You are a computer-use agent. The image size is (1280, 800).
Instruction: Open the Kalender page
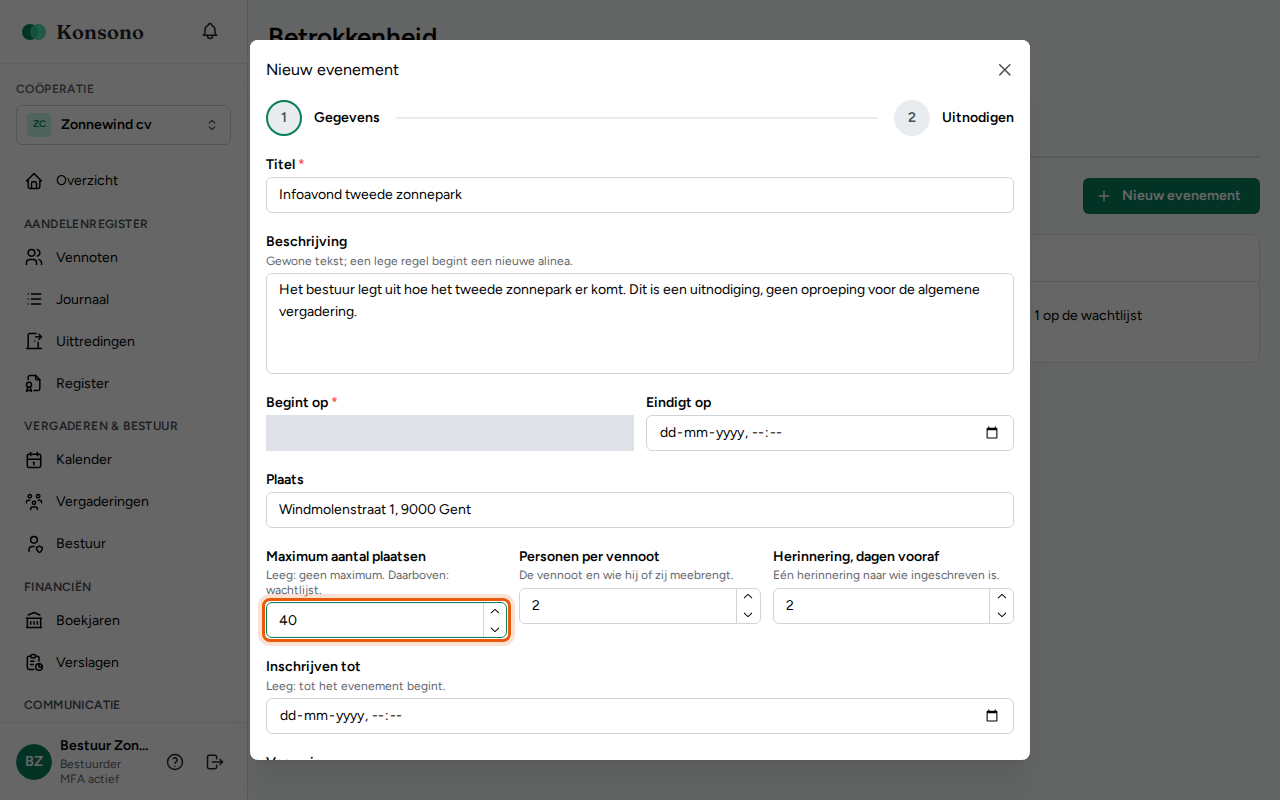tap(123, 460)
